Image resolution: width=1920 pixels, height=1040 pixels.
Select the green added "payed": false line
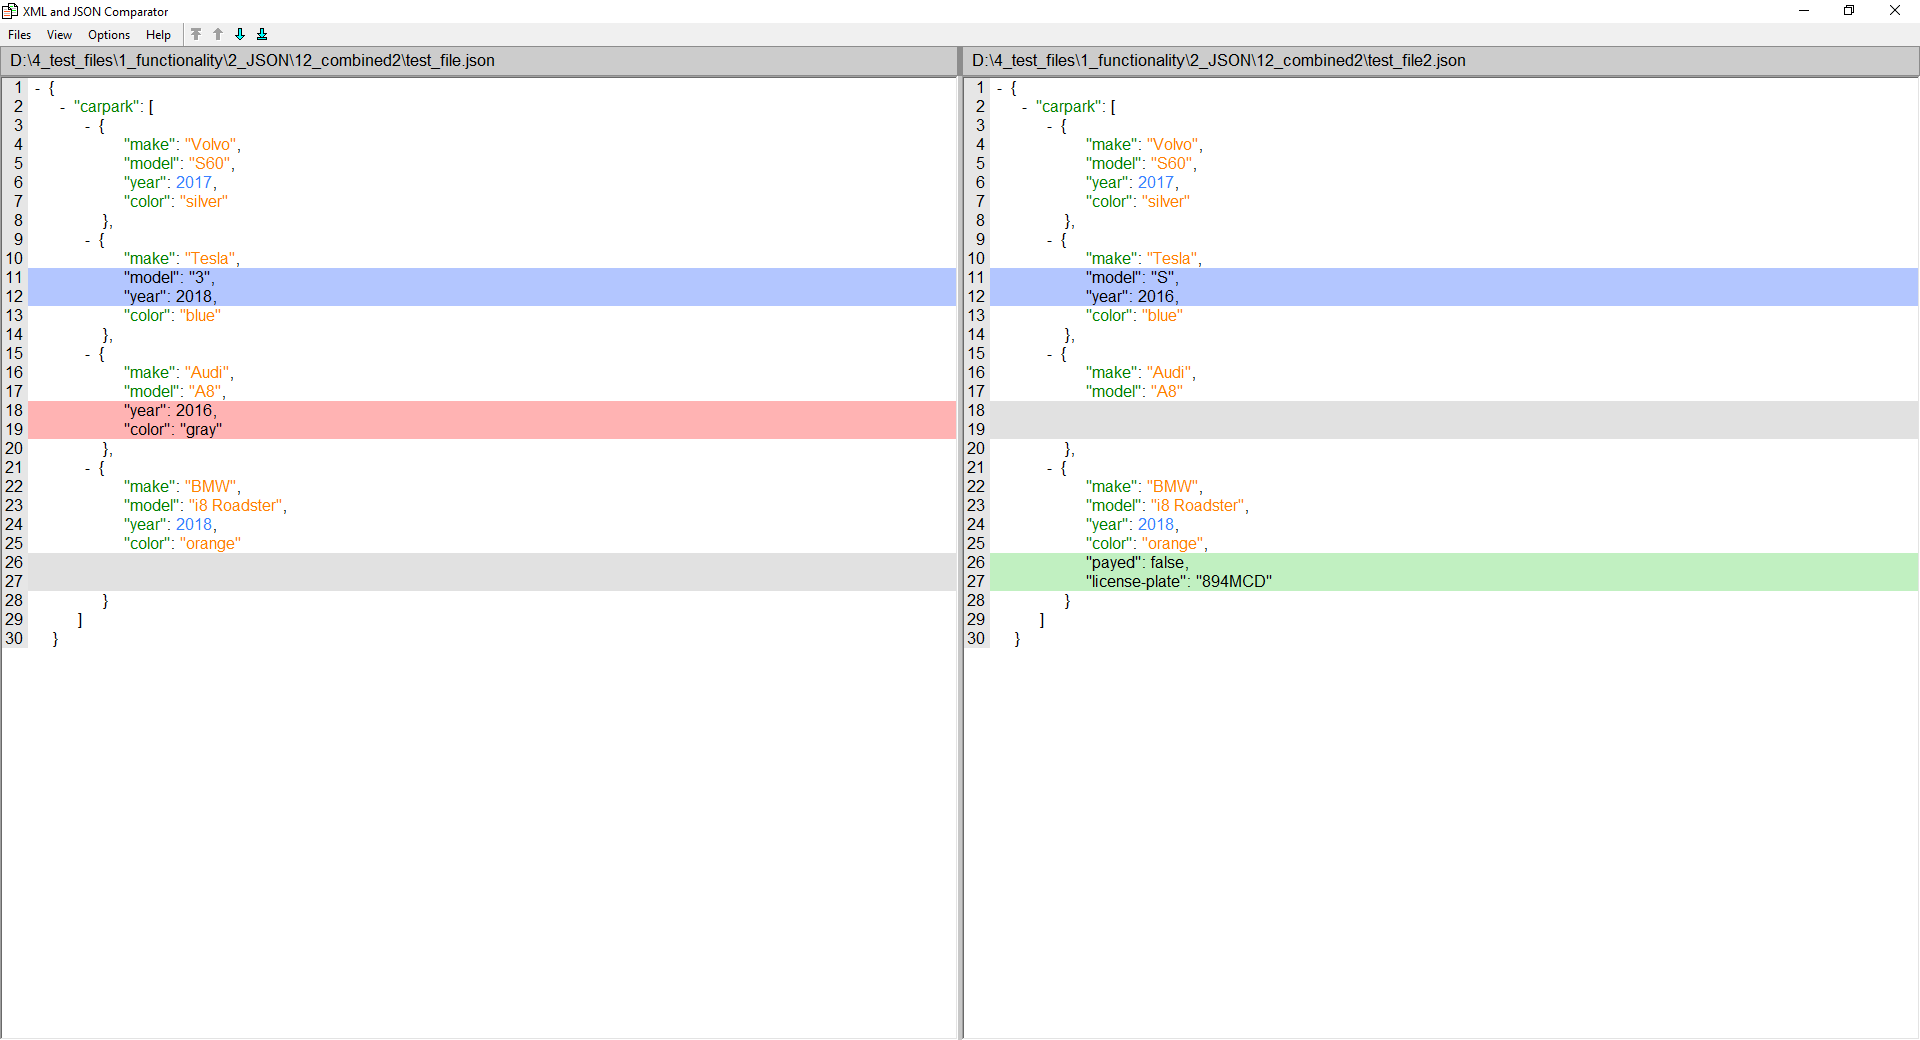coord(1137,563)
